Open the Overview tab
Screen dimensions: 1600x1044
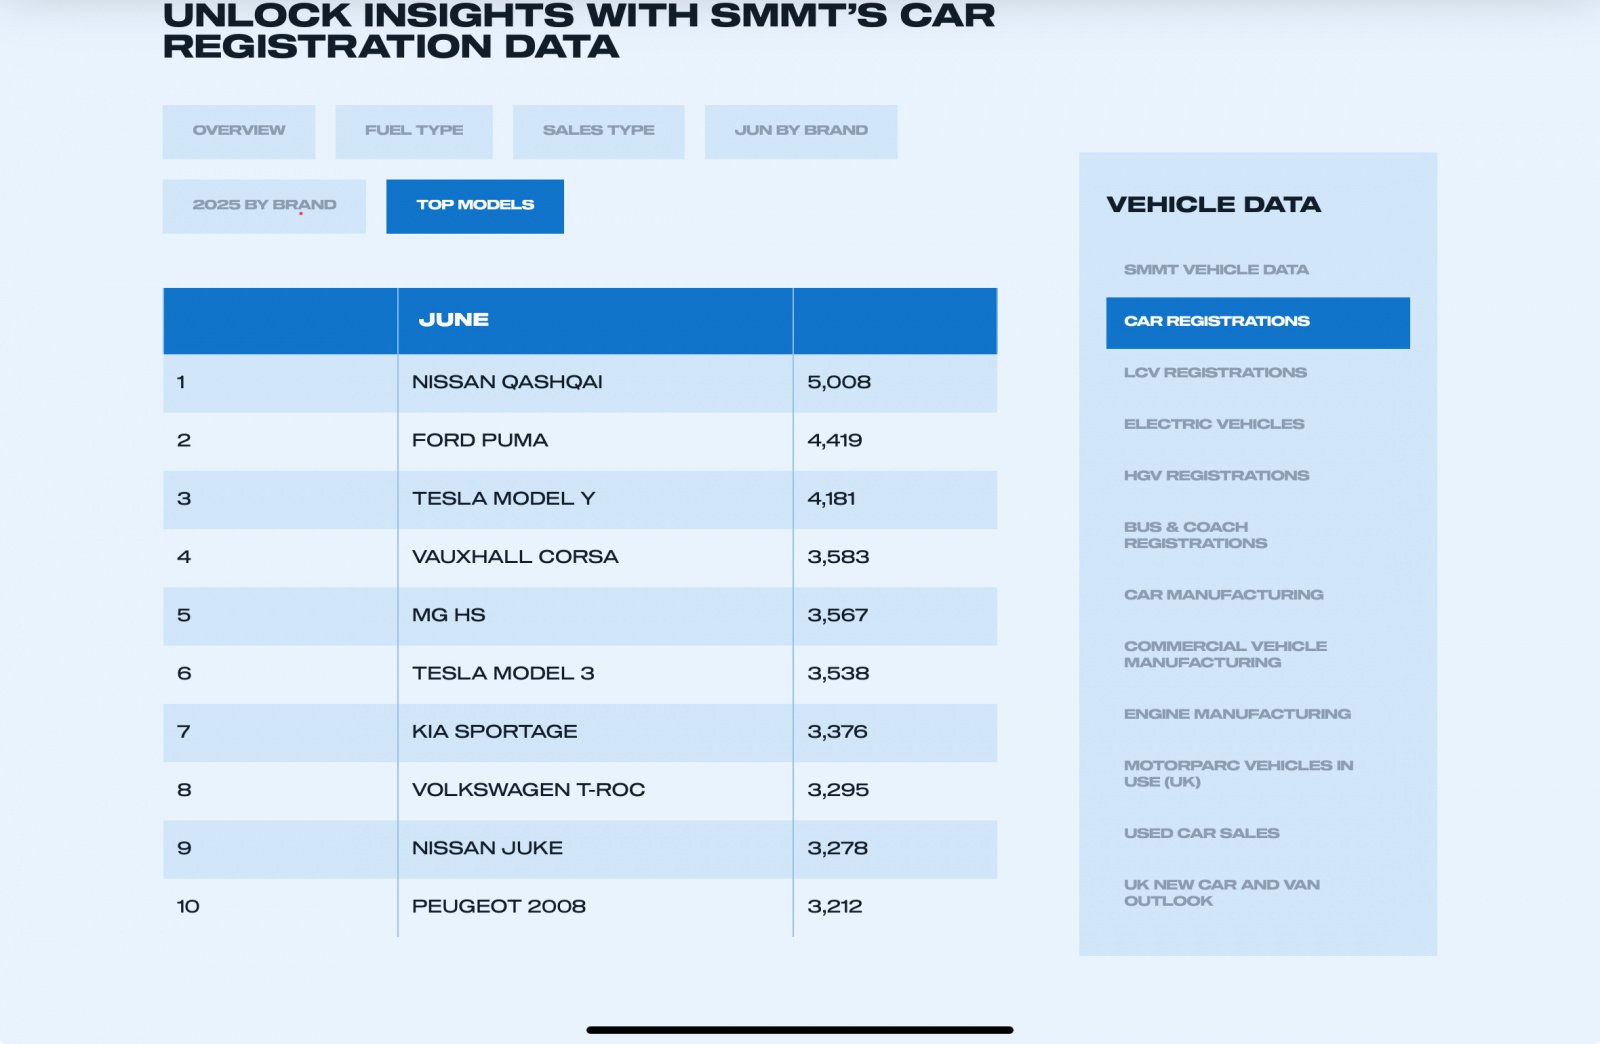[239, 131]
